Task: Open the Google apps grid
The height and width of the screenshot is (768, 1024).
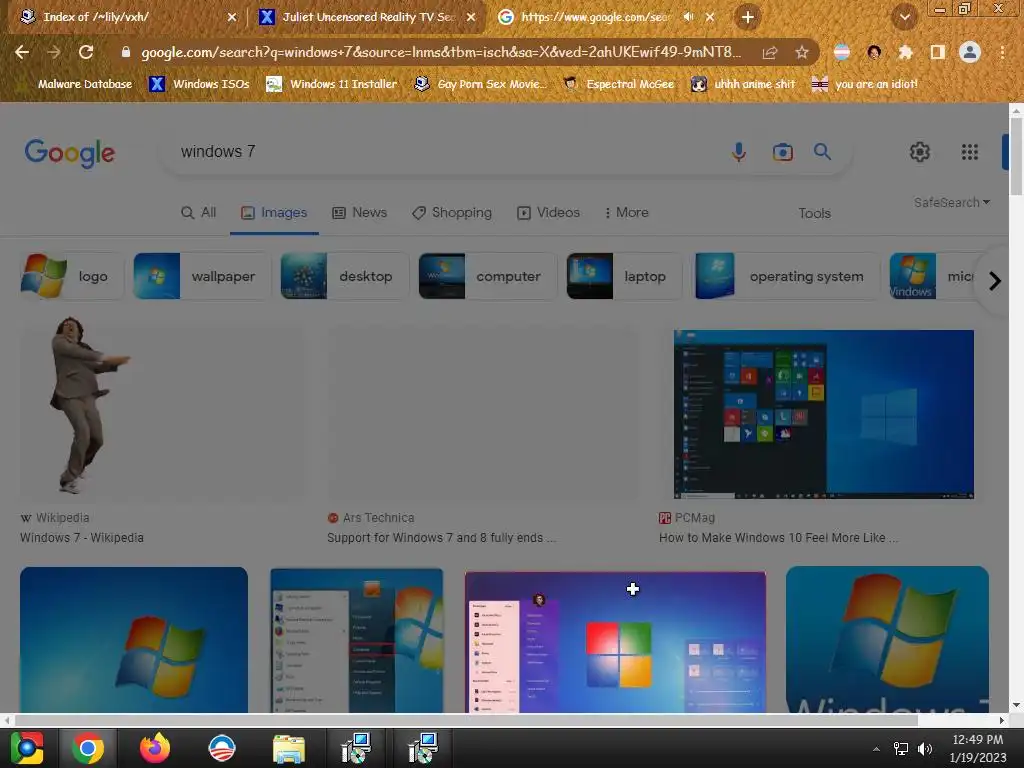Action: click(970, 152)
